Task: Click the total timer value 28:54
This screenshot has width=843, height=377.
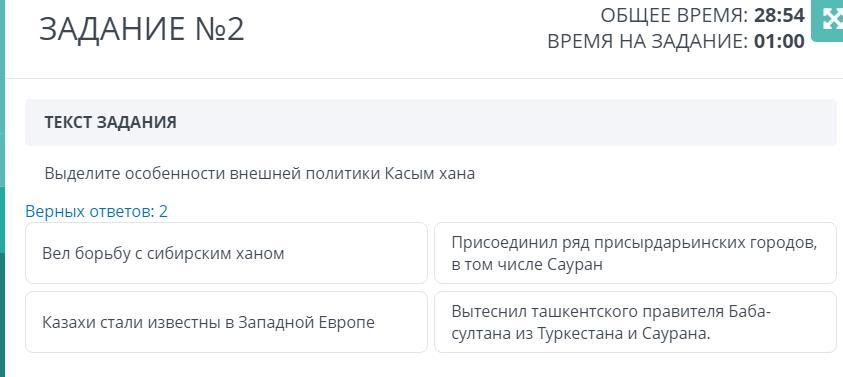Action: click(x=780, y=16)
